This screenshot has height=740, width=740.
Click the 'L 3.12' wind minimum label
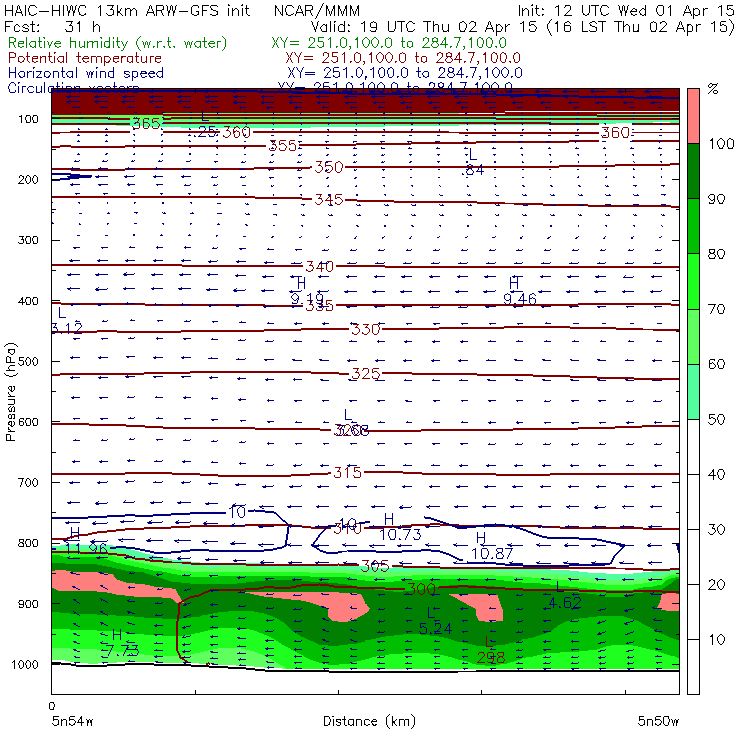[x=67, y=320]
